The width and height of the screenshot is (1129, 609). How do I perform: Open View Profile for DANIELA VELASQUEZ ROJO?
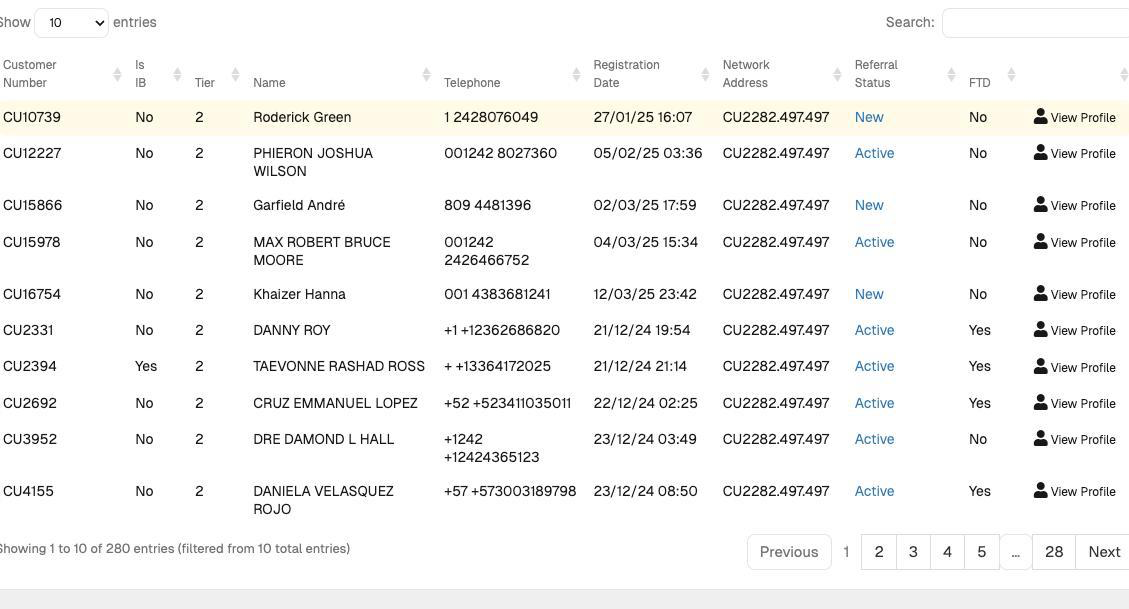(x=1074, y=491)
